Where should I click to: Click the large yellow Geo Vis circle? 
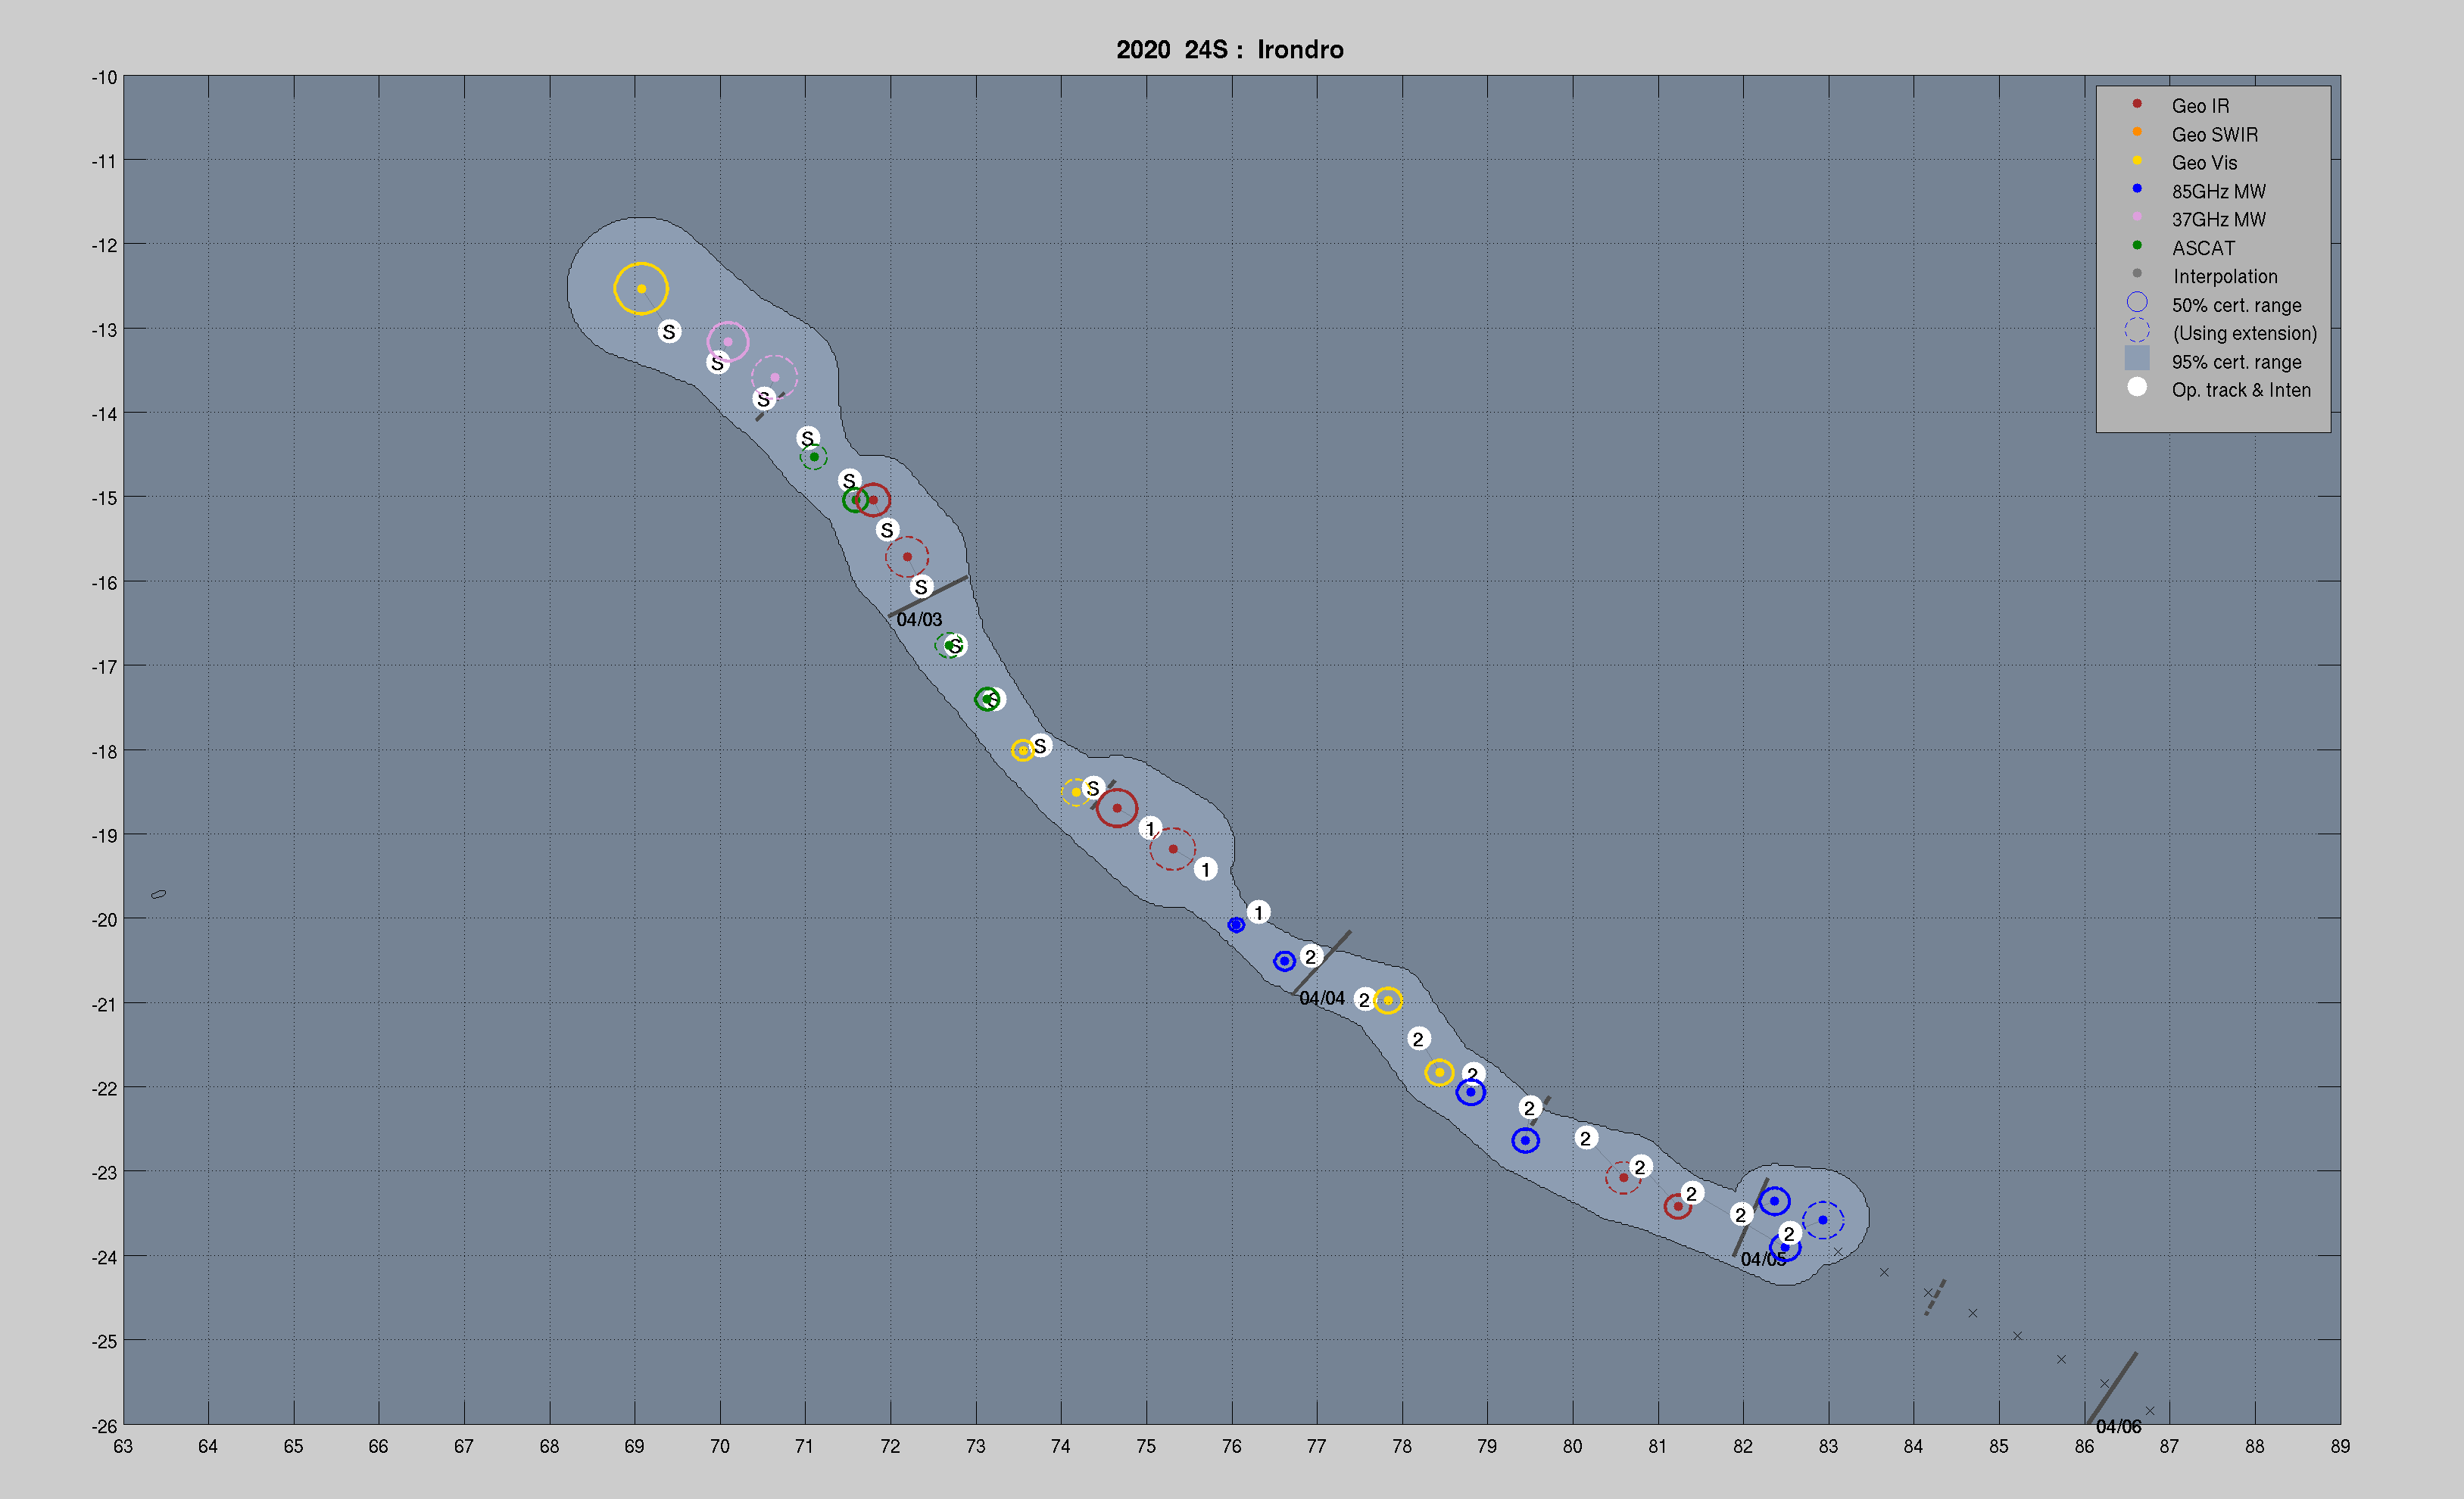[x=641, y=289]
